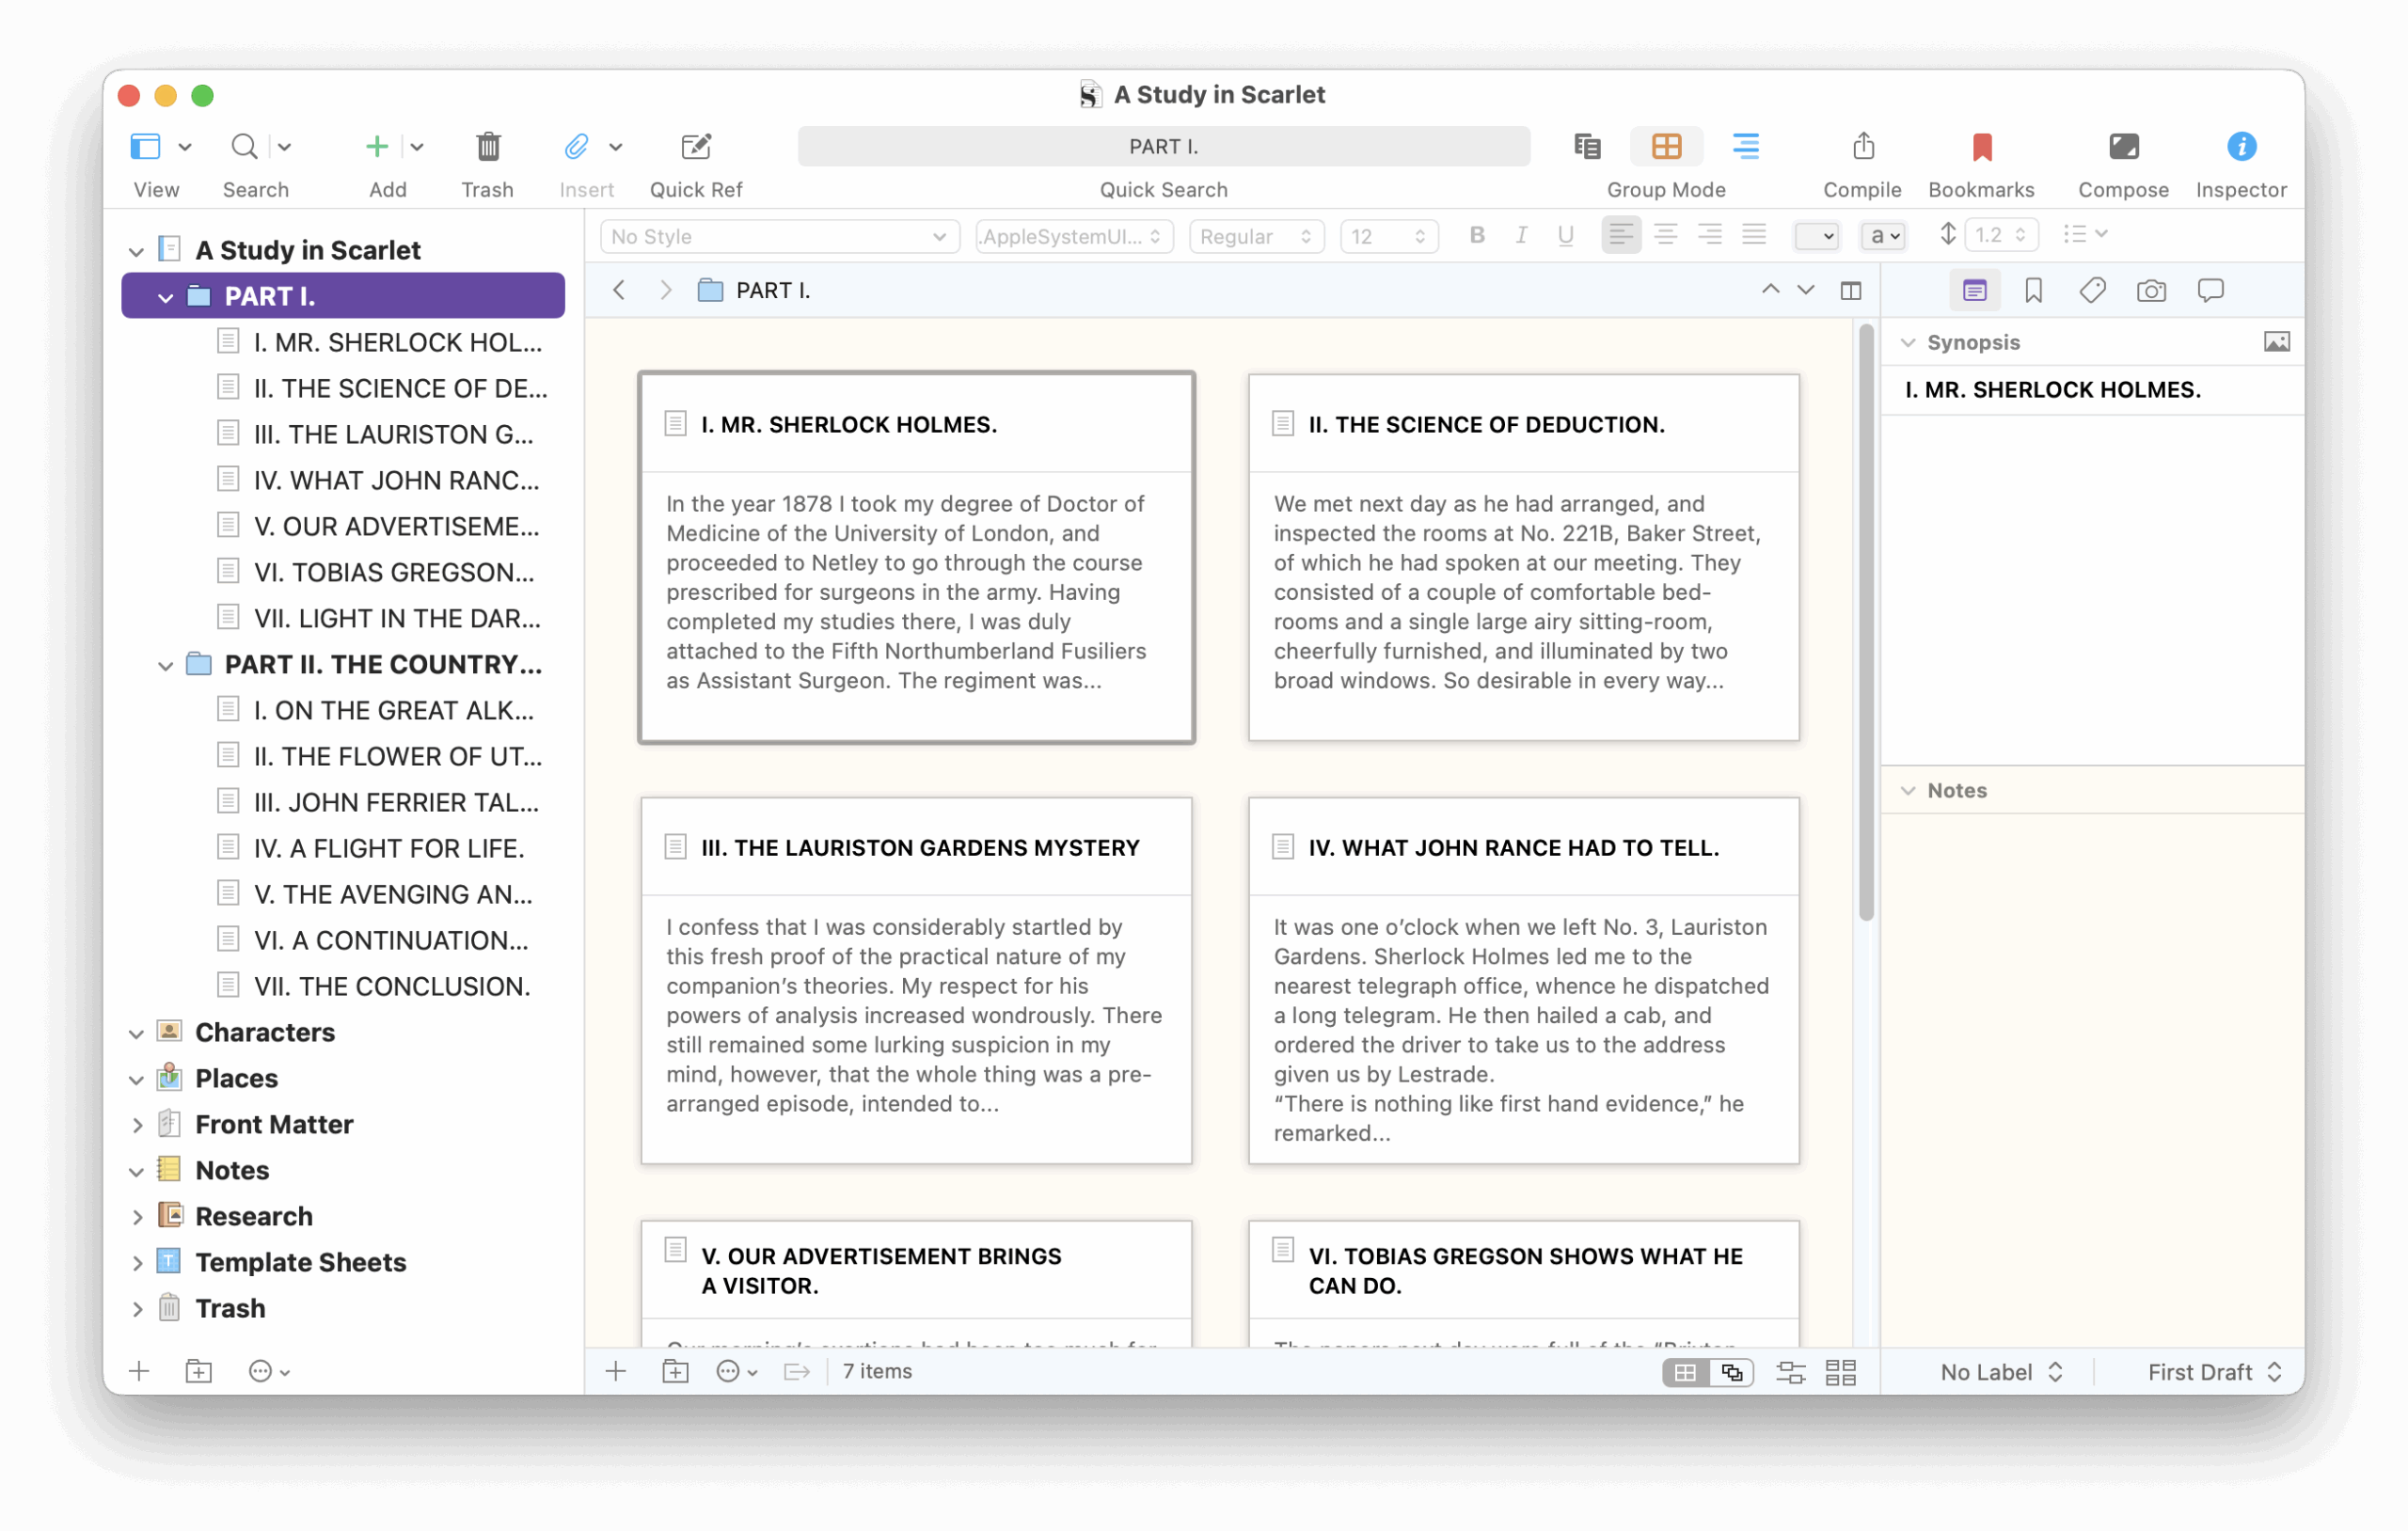Open the Comments inspector tab
2408x1531 pixels.
click(x=2210, y=291)
